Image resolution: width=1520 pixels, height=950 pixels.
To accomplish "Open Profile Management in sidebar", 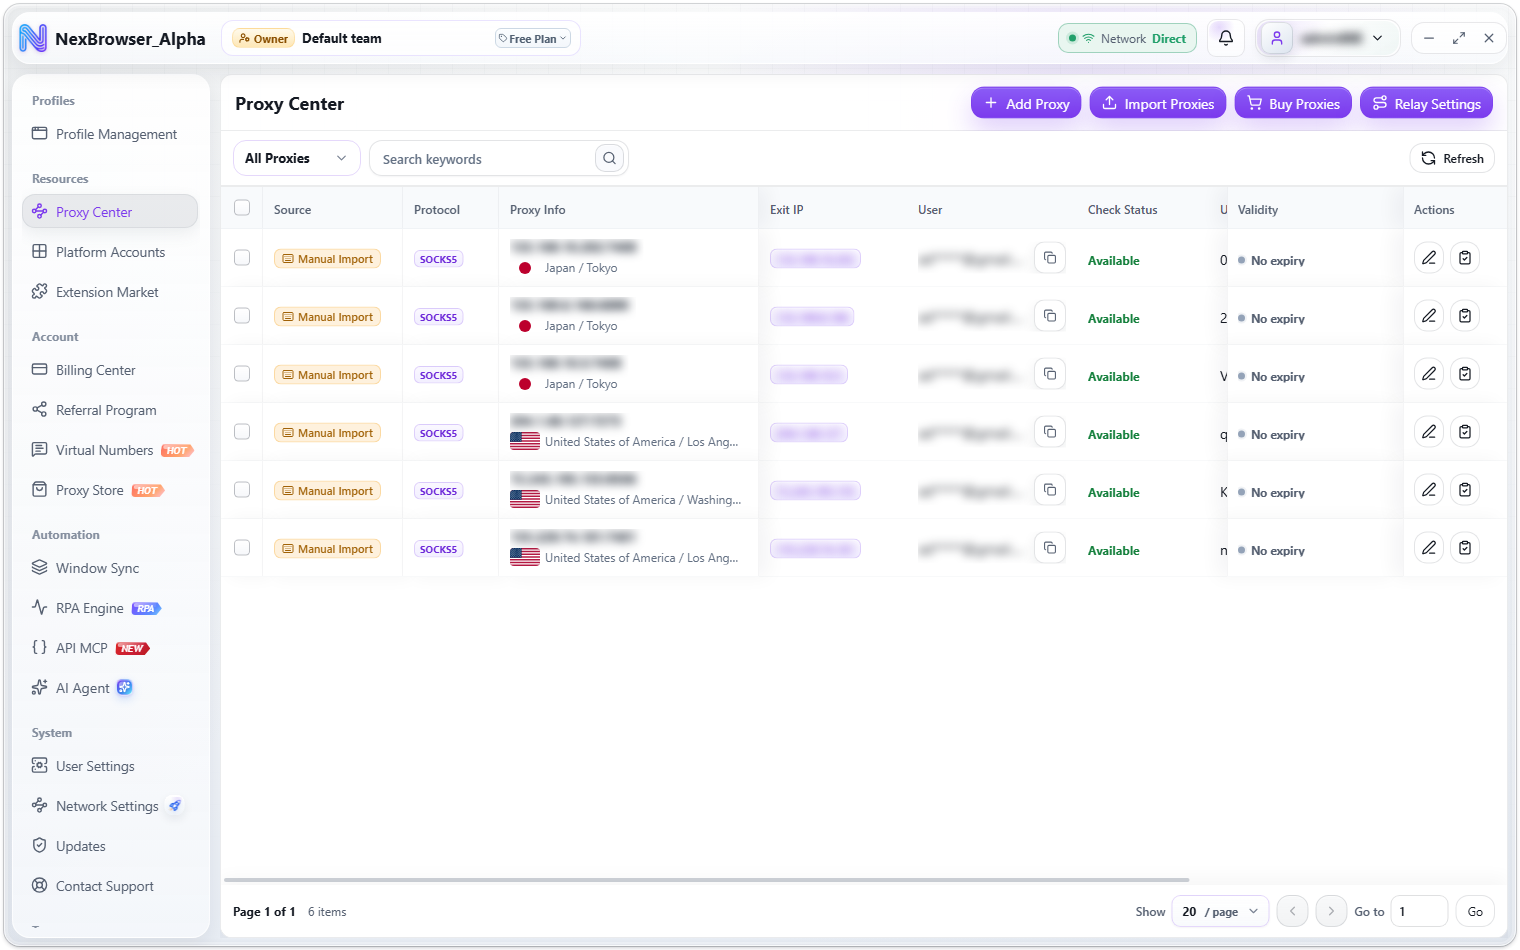I will point(110,134).
